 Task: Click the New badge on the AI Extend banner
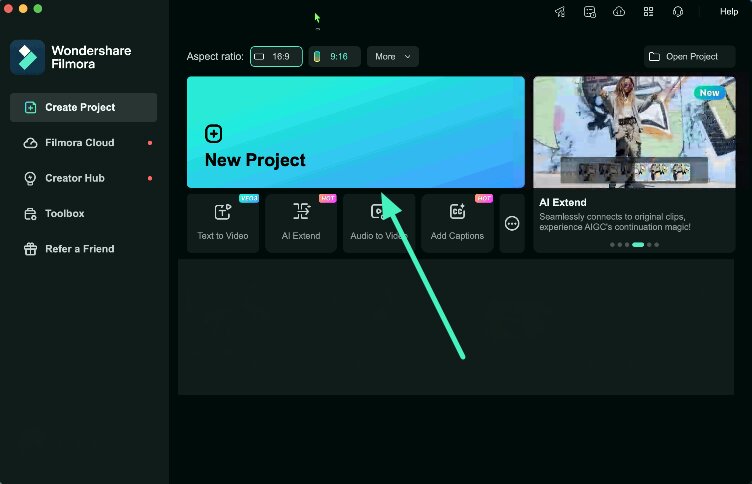click(709, 93)
